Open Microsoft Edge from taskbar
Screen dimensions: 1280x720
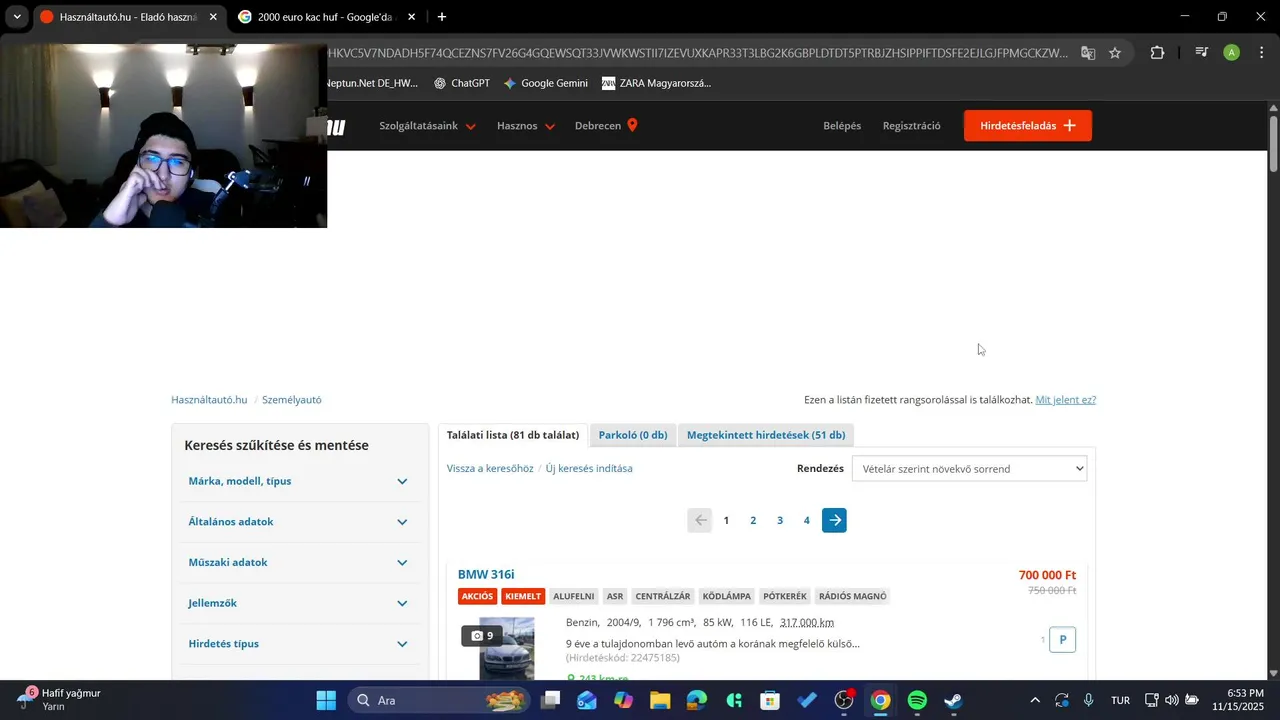[x=697, y=700]
